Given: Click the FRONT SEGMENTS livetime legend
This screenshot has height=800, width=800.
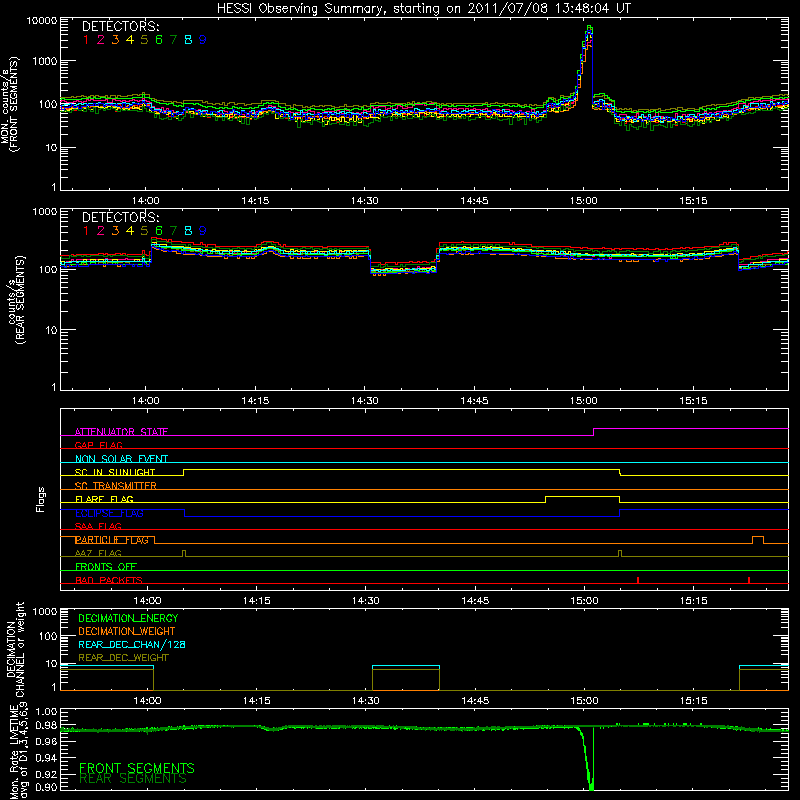Looking at the screenshot, I should 137,768.
